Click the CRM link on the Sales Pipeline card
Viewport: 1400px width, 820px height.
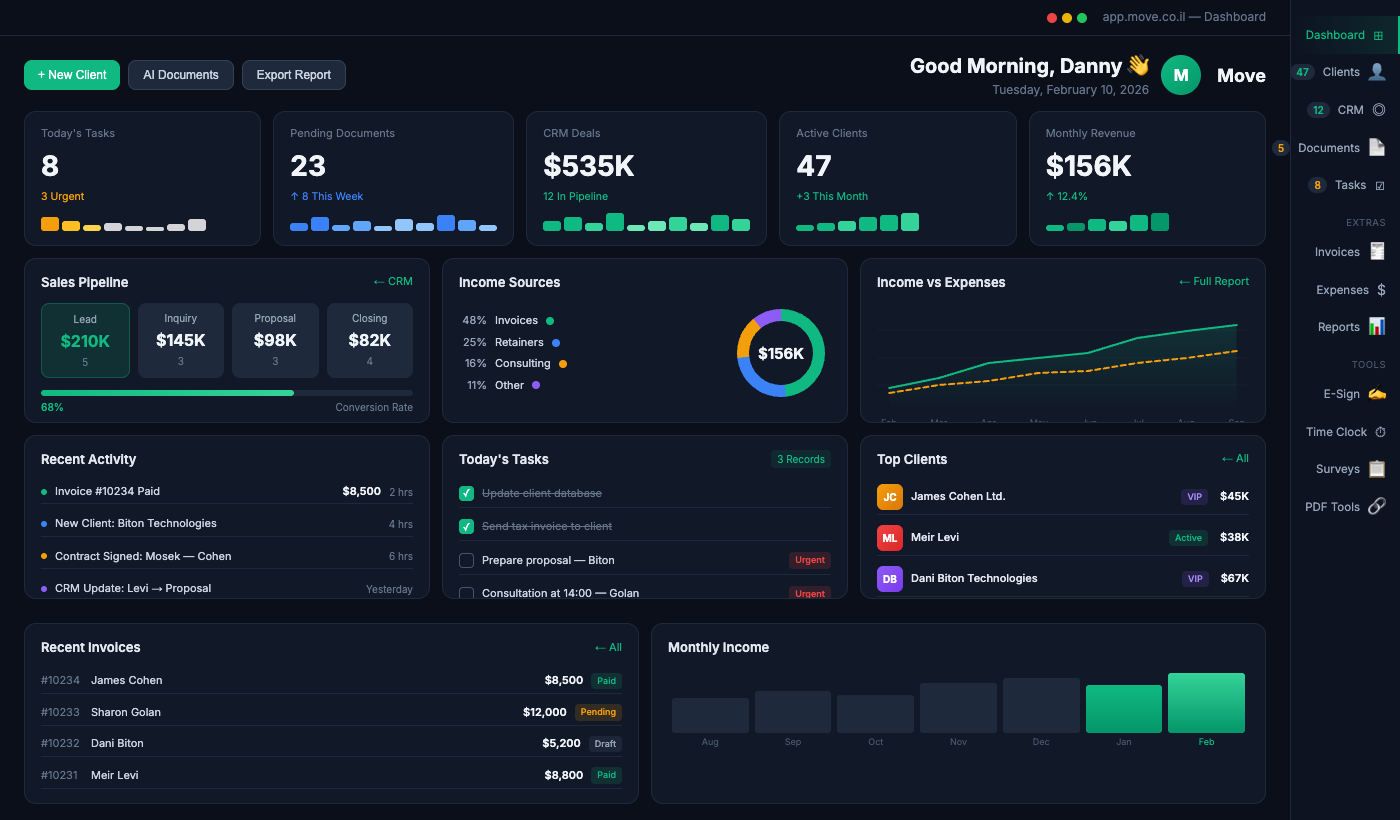[393, 281]
